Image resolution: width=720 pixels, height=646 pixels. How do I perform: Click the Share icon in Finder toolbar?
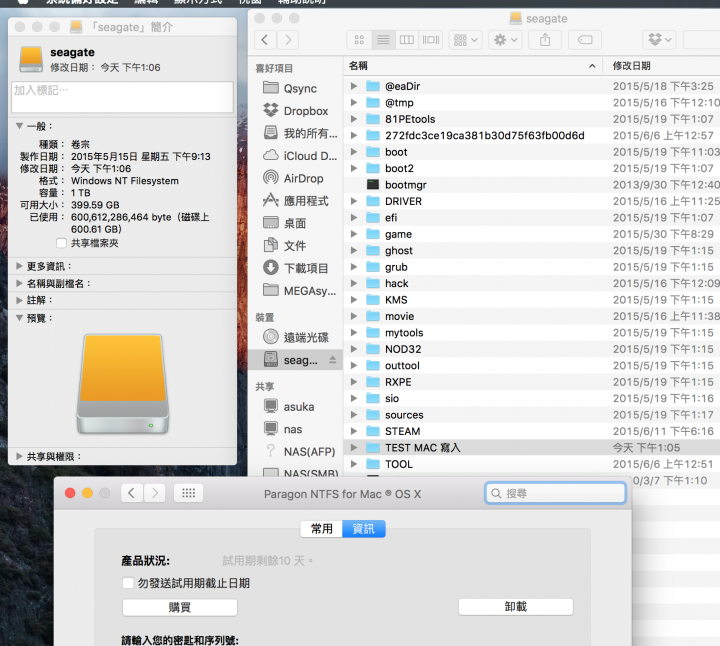point(545,40)
